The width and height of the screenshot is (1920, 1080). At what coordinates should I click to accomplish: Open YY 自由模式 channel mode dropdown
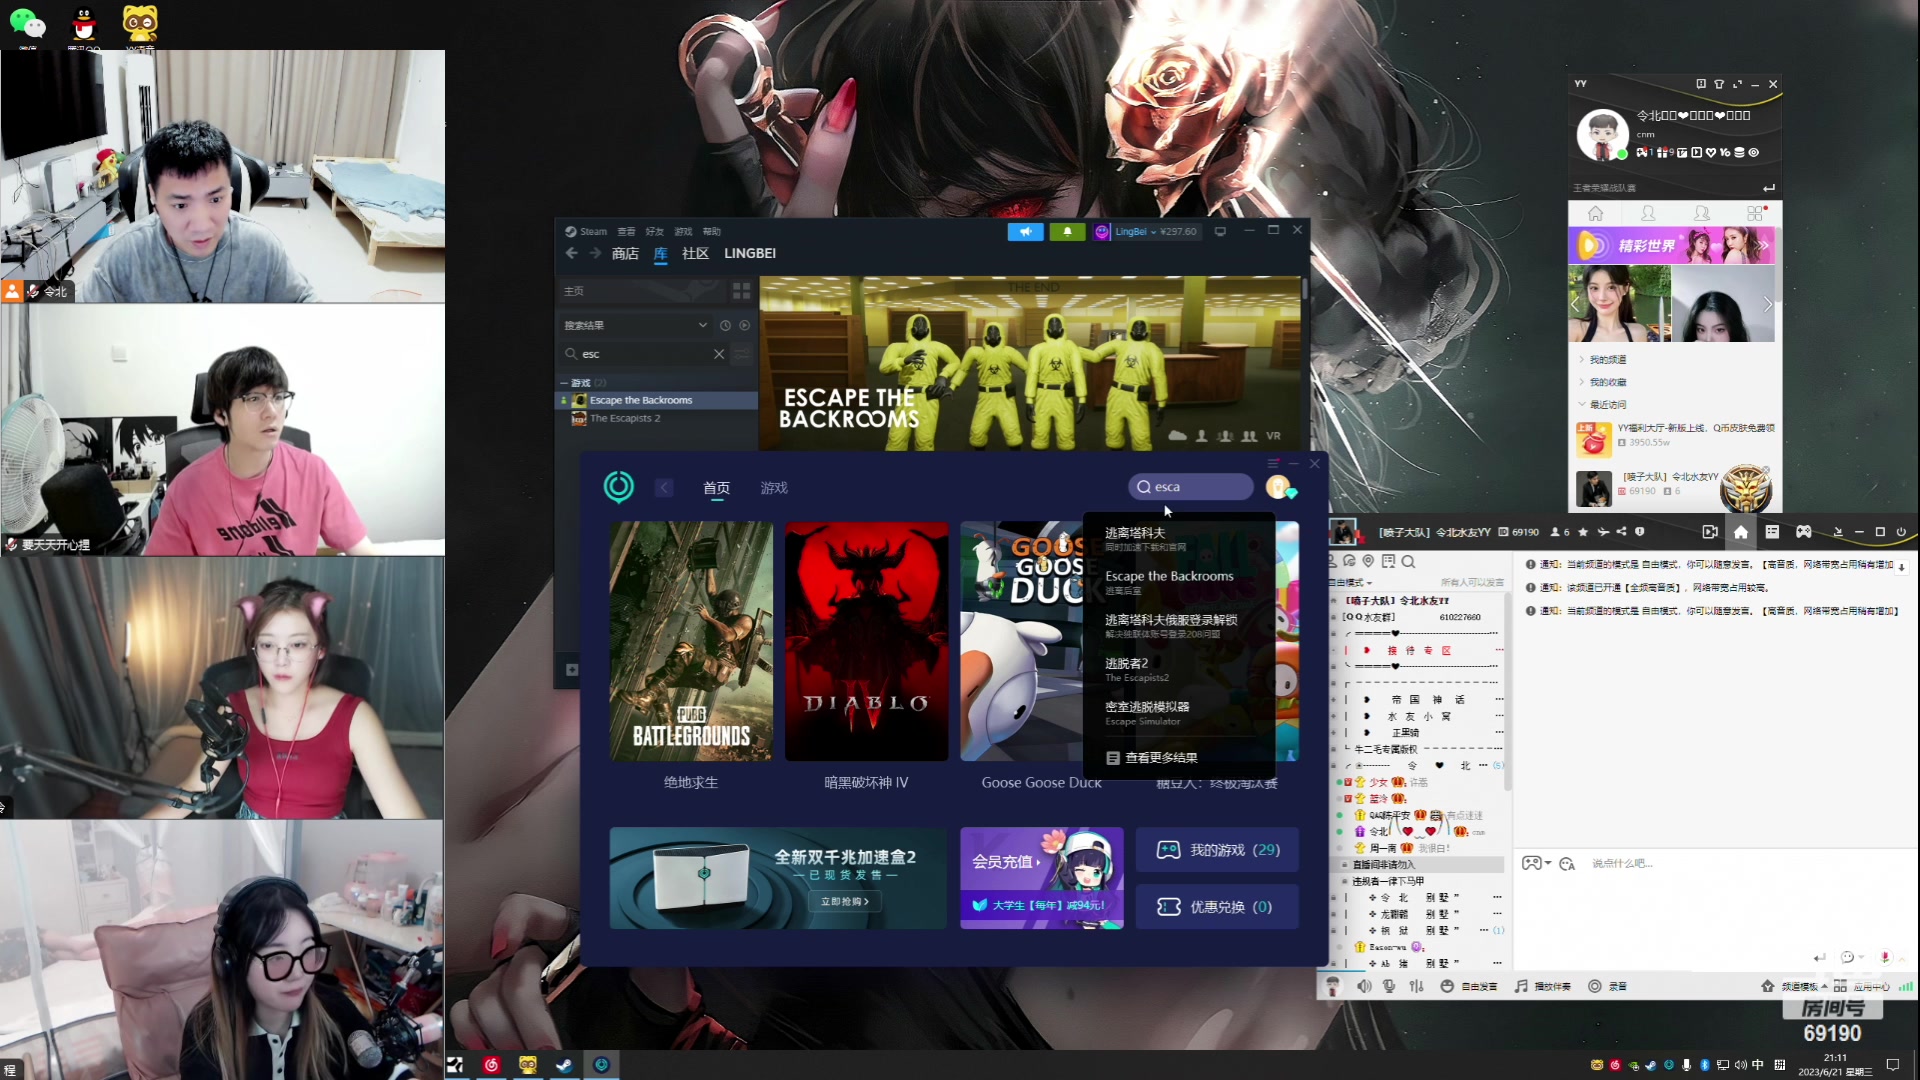pyautogui.click(x=1351, y=582)
